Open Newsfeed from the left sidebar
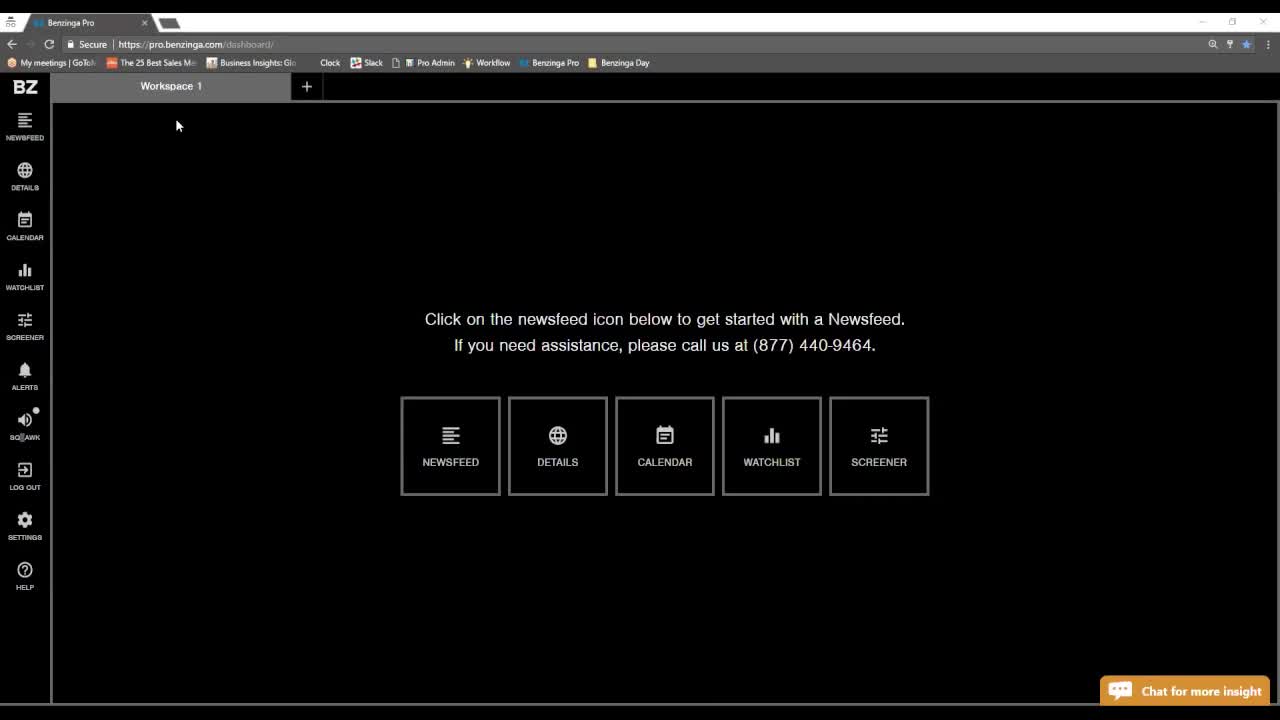The height and width of the screenshot is (720, 1280). pyautogui.click(x=25, y=127)
